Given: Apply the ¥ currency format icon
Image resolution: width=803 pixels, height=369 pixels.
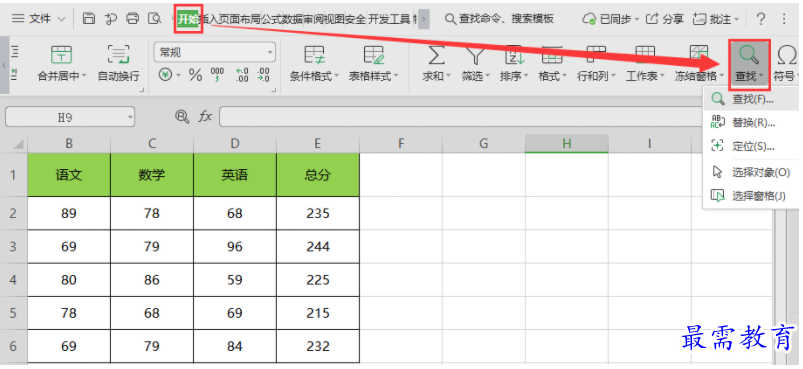Looking at the screenshot, I should tap(165, 76).
